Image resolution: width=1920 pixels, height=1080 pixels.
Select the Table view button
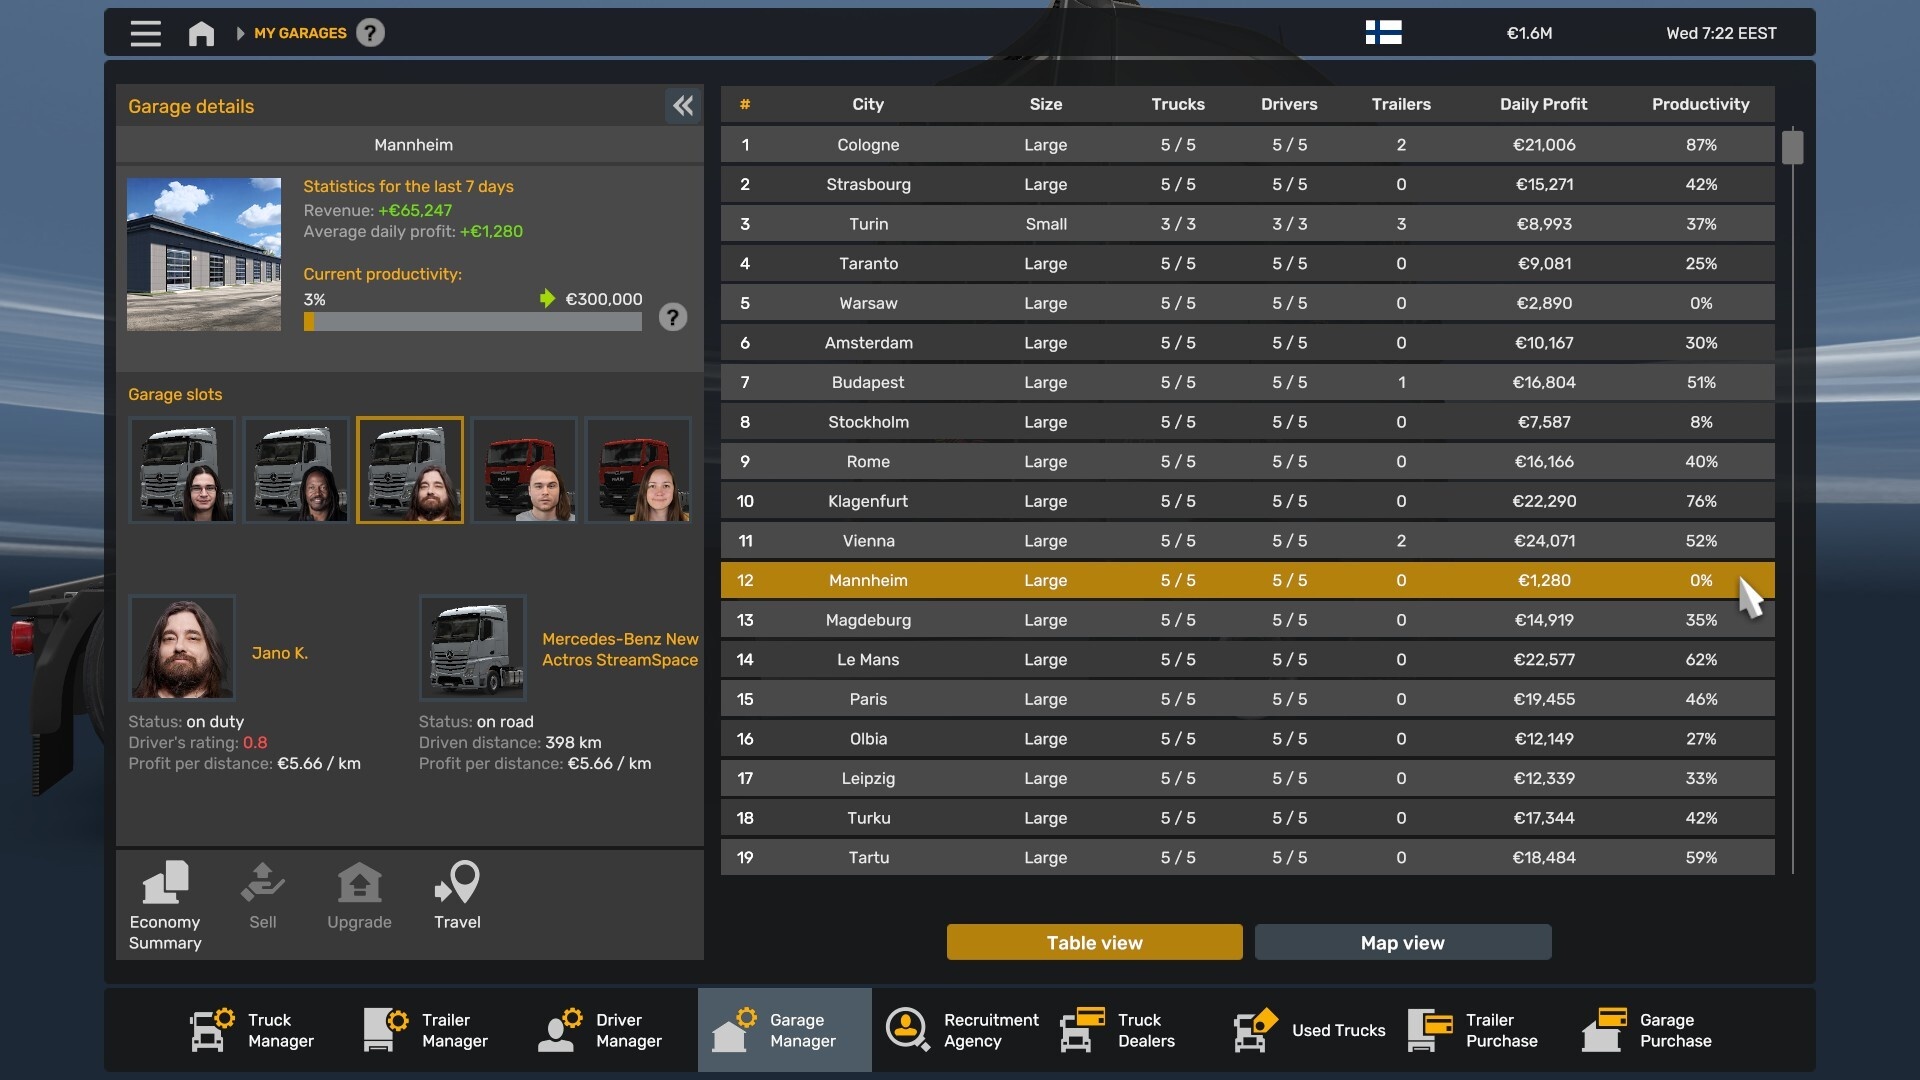(x=1094, y=942)
